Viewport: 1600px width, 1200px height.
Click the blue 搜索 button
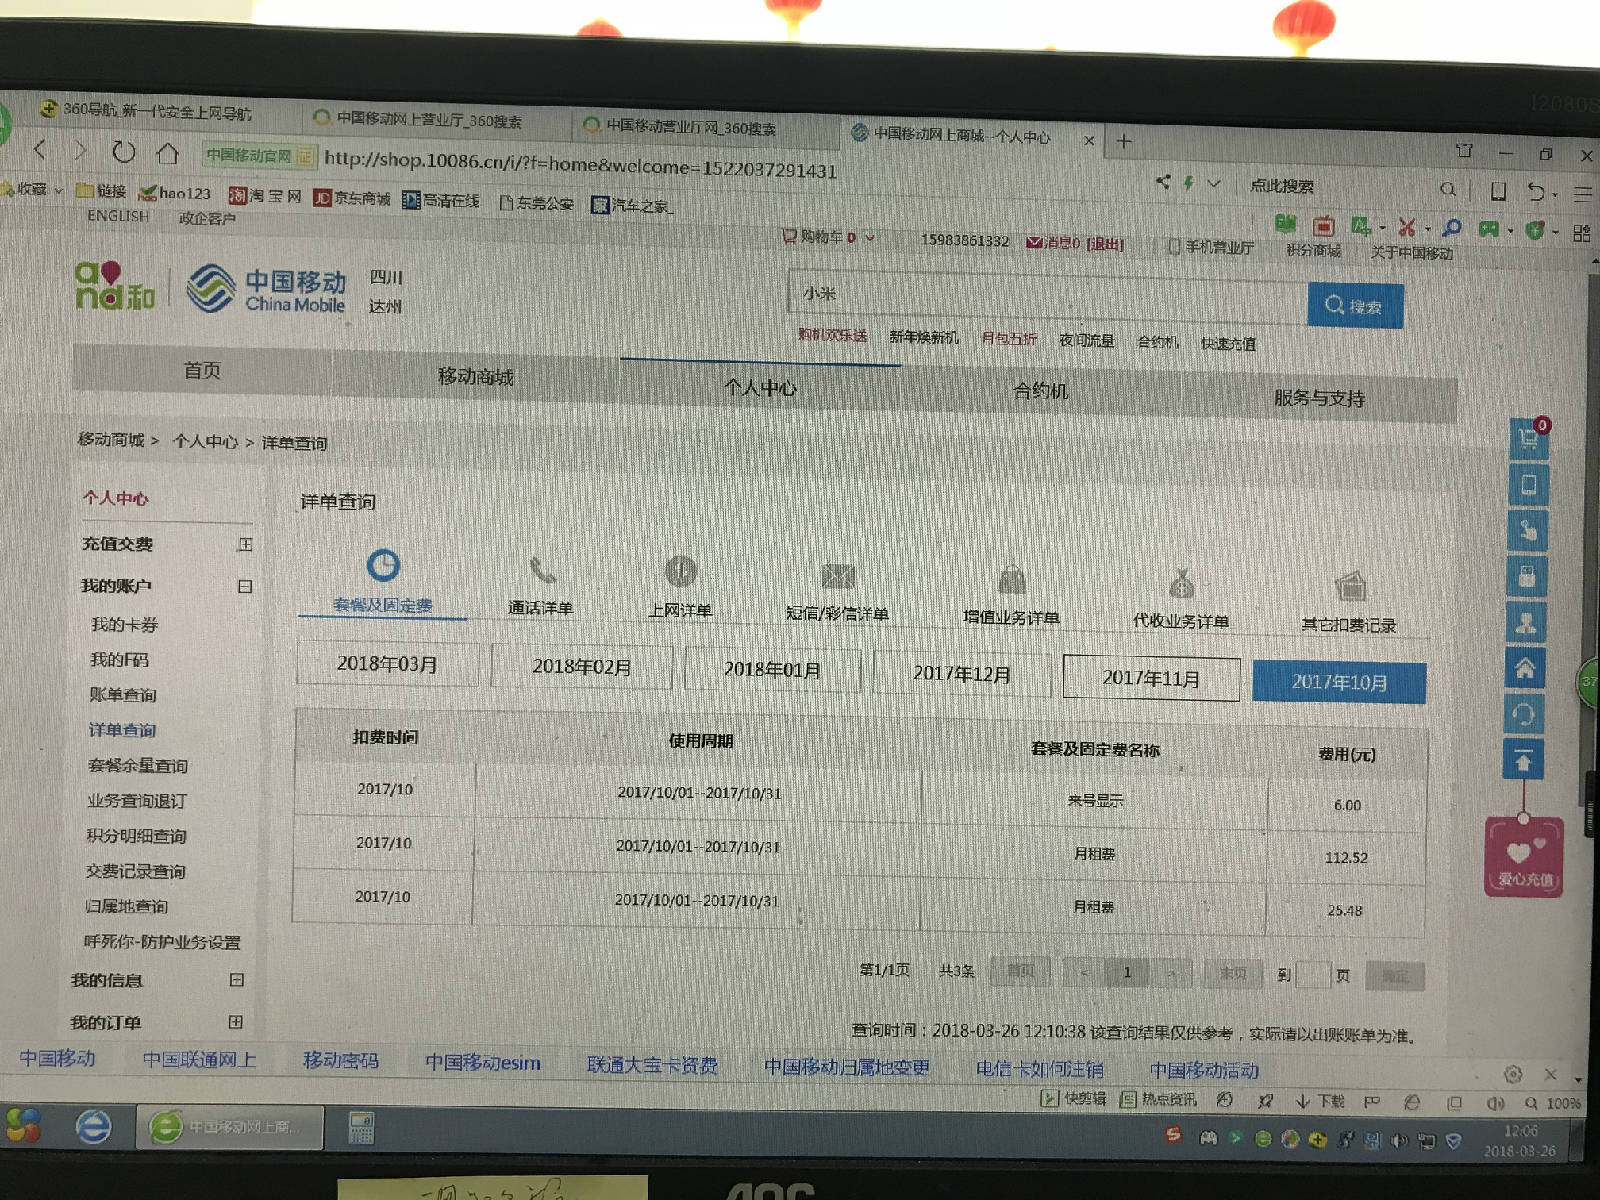click(1355, 305)
